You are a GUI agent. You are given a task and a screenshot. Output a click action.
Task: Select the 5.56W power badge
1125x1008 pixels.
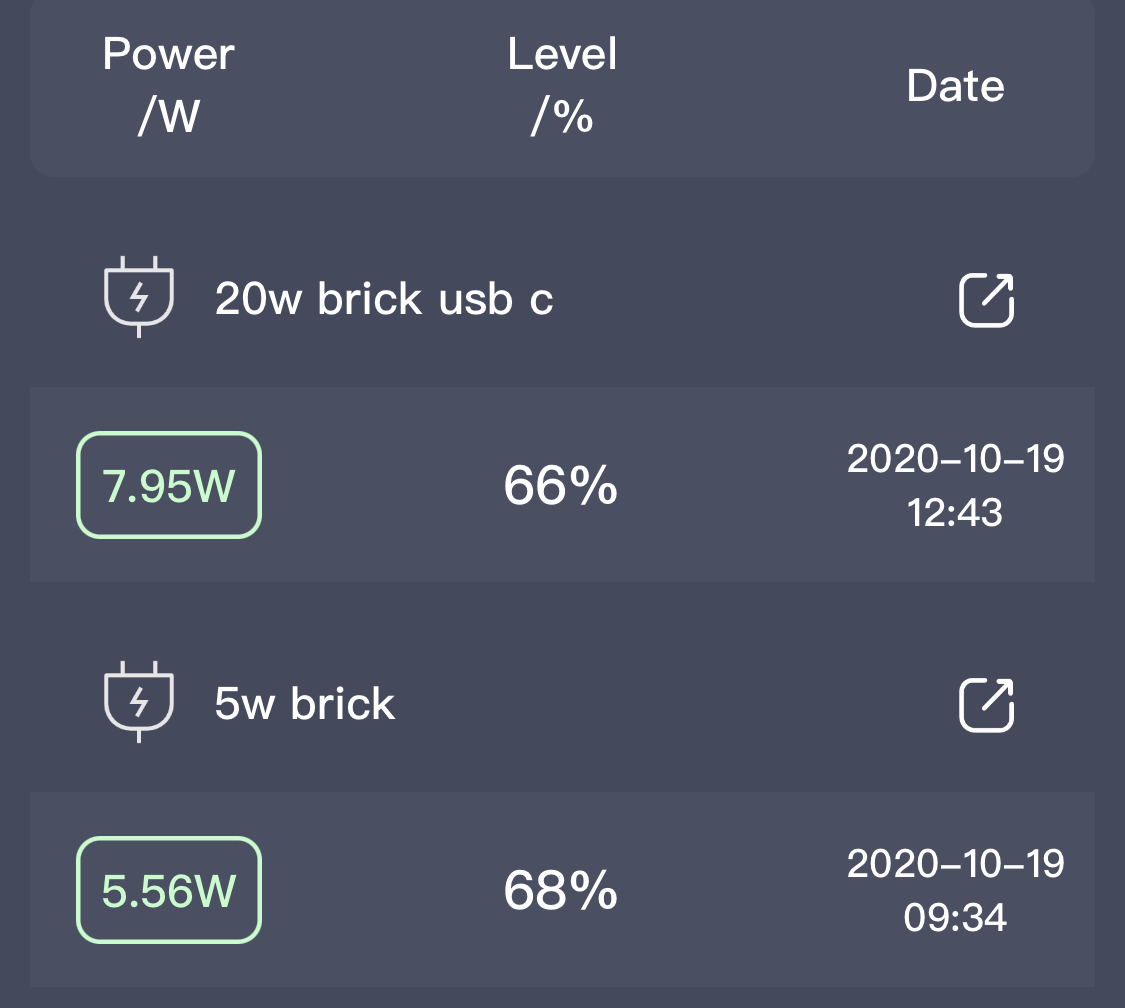(x=169, y=890)
